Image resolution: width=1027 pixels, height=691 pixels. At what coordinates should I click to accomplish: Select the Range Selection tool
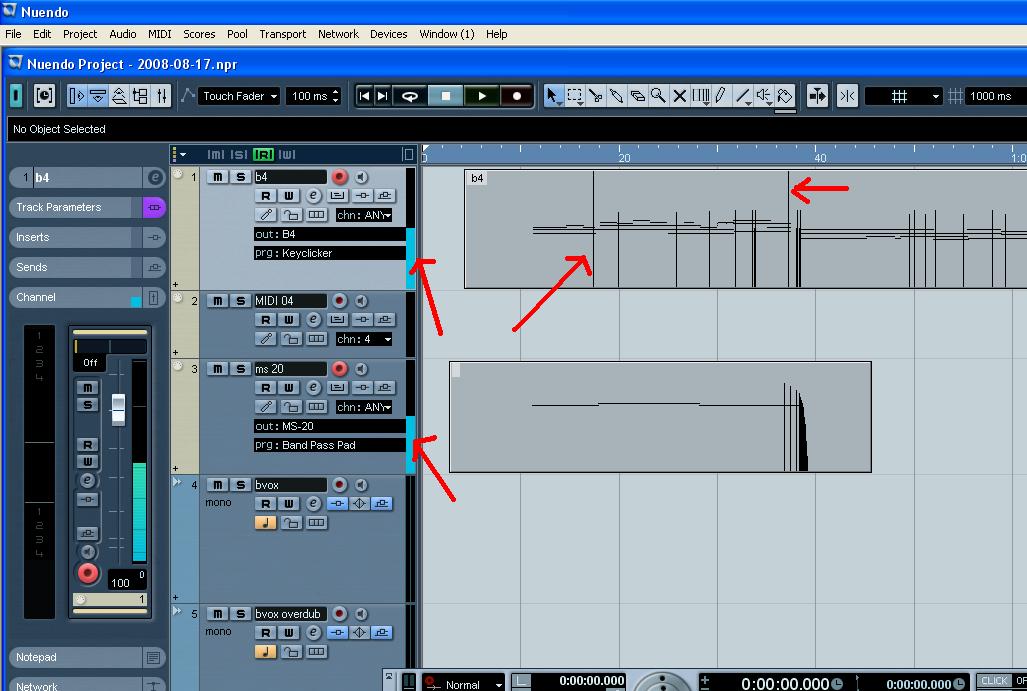575,96
